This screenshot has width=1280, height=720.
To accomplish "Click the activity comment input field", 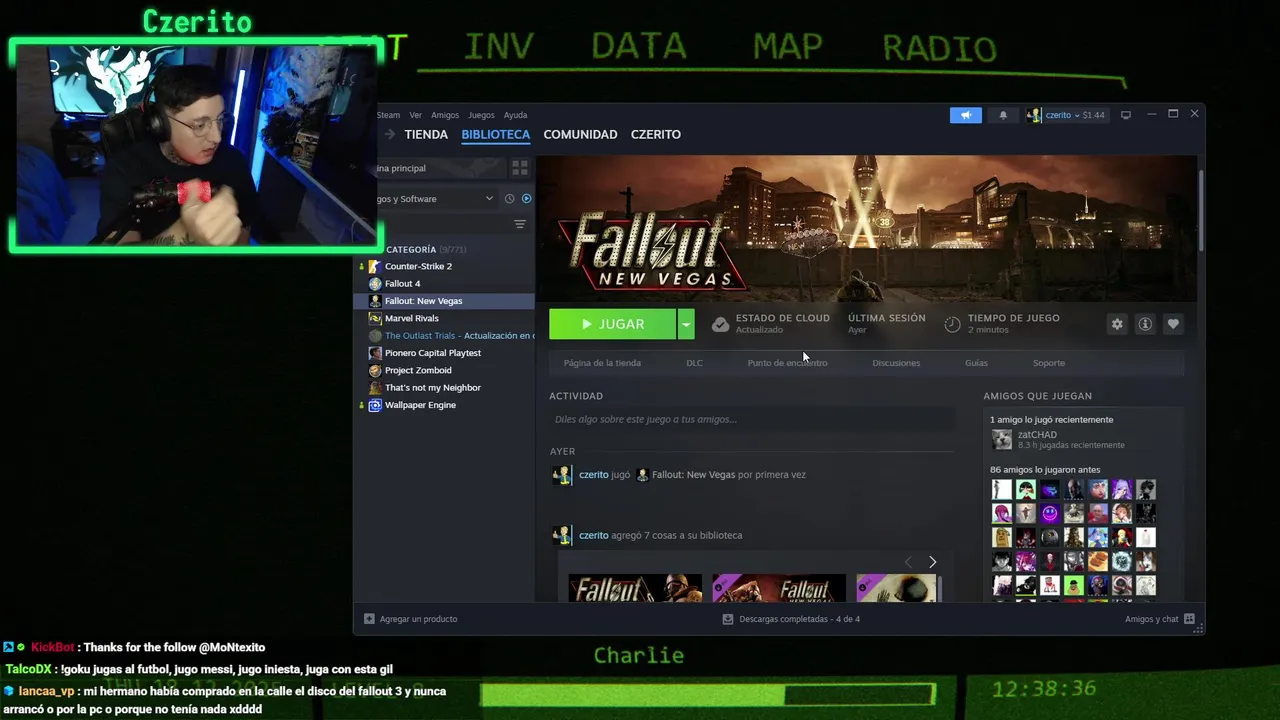I will (x=750, y=419).
